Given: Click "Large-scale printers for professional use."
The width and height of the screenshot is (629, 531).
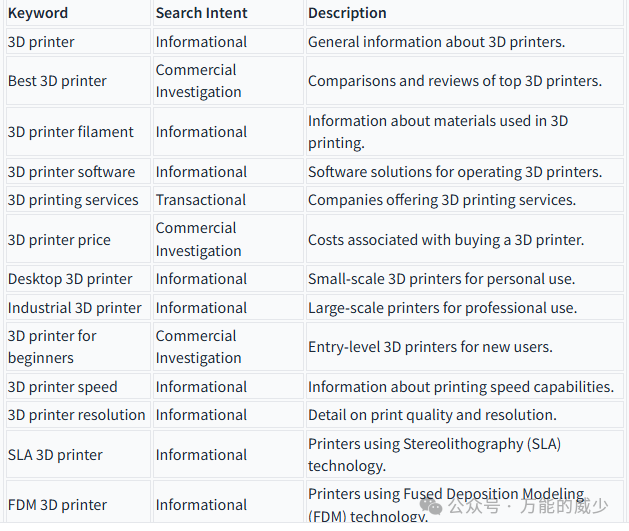Looking at the screenshot, I should [x=443, y=308].
